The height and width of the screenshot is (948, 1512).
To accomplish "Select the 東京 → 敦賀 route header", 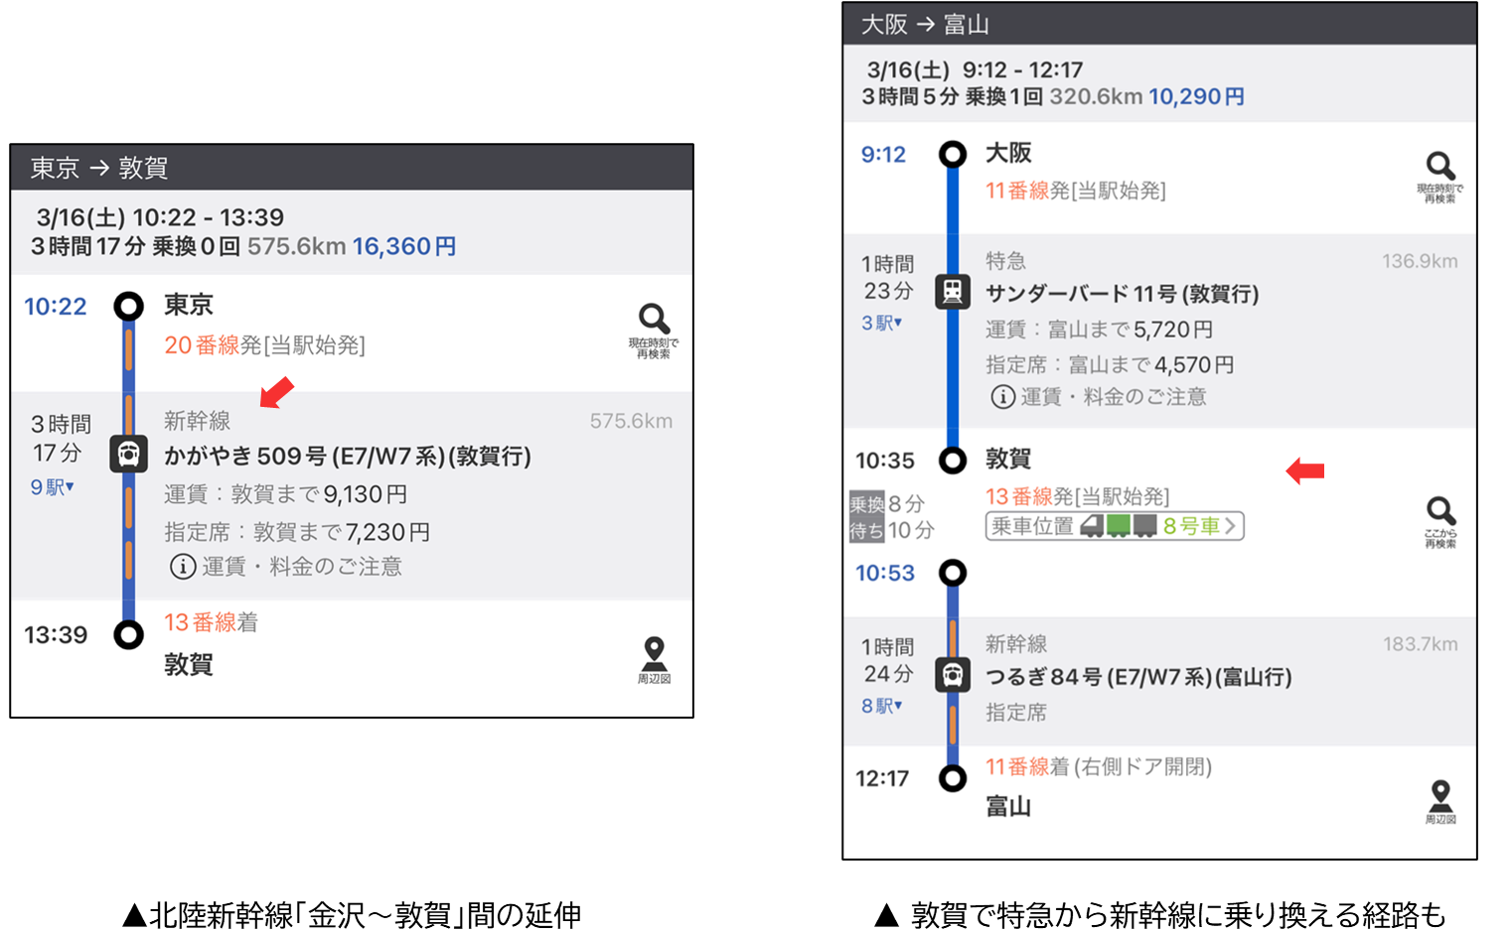I will pos(352,167).
